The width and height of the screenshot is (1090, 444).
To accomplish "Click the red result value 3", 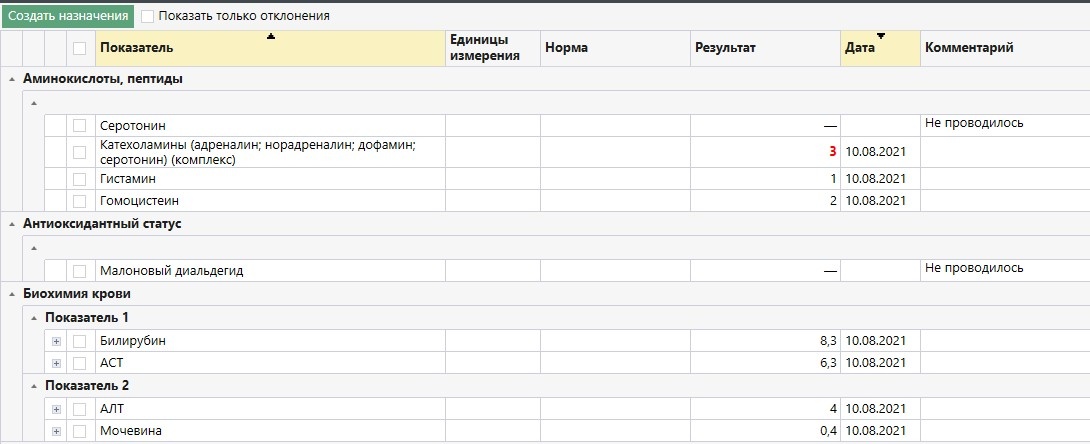I will 831,152.
